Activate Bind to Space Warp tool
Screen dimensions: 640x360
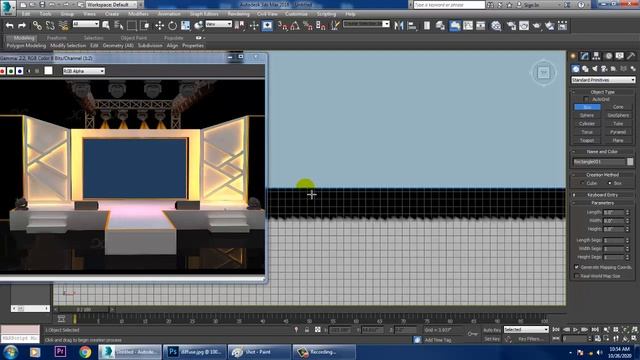click(63, 26)
